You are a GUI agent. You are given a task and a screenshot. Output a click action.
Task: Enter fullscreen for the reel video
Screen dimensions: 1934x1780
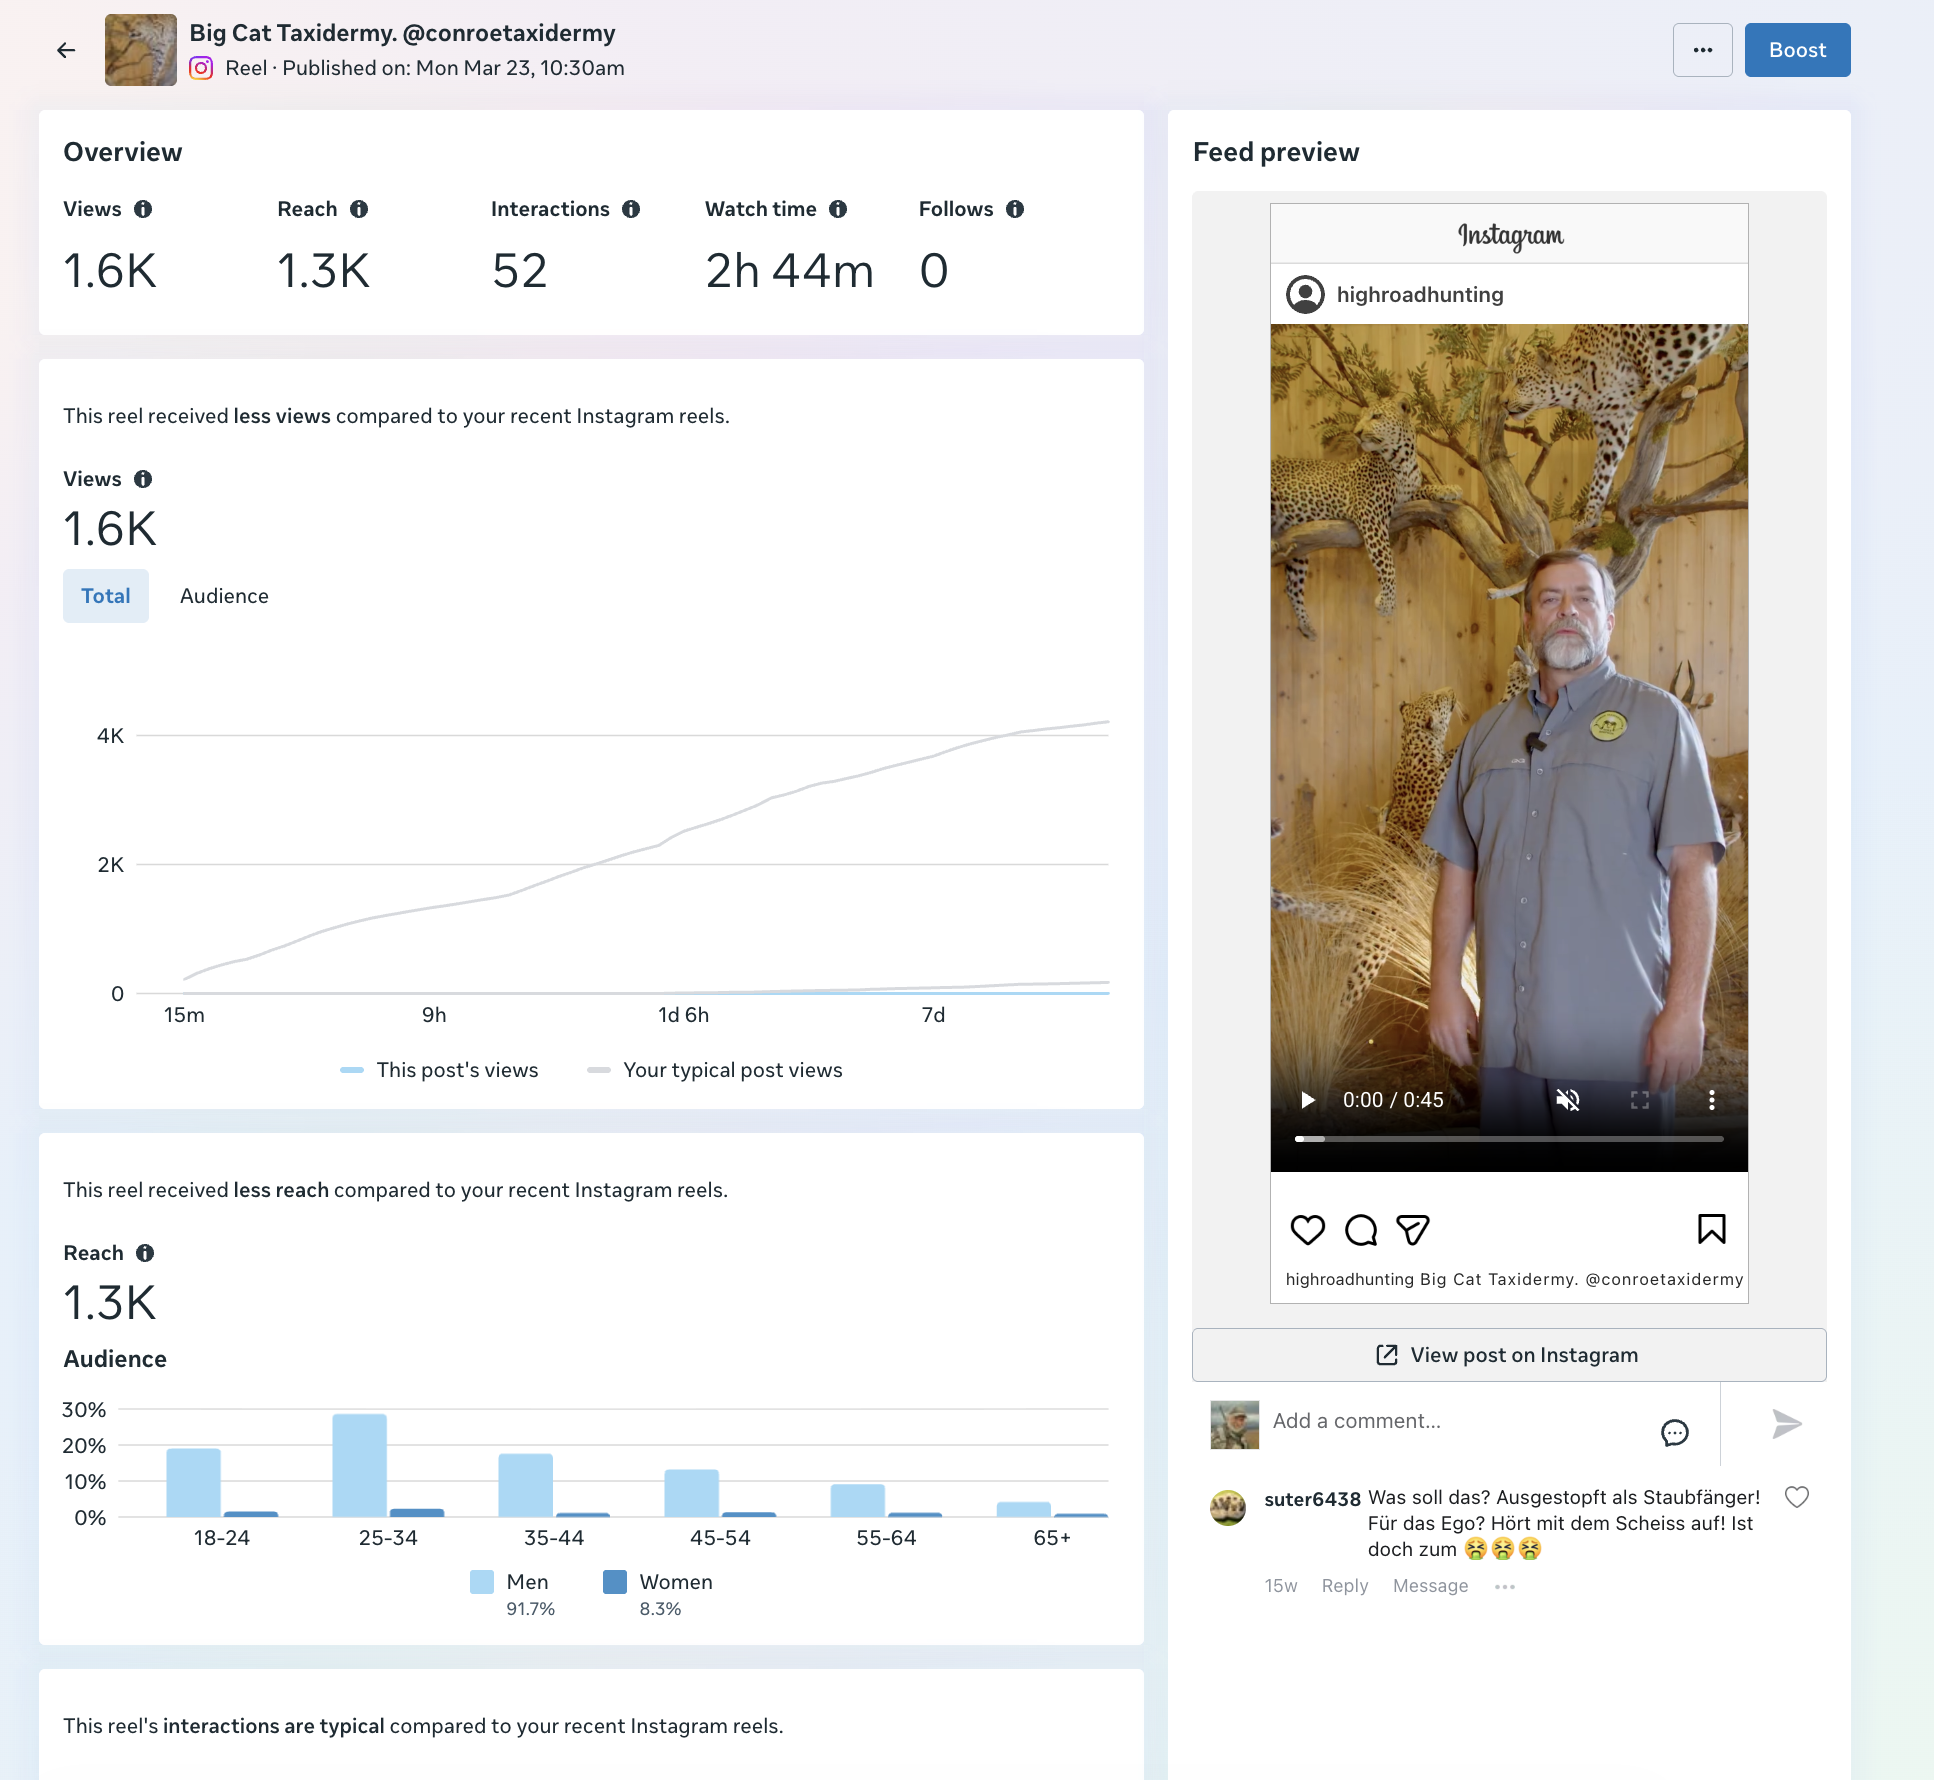1640,1100
